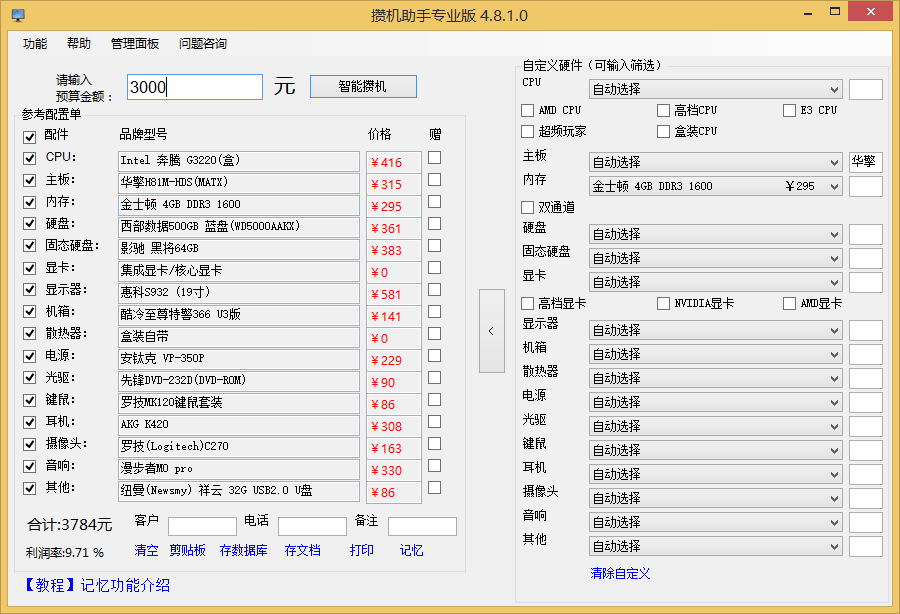This screenshot has height=614, width=900.
Task: Uncheck the 显示器 component checkbox
Action: [30, 290]
